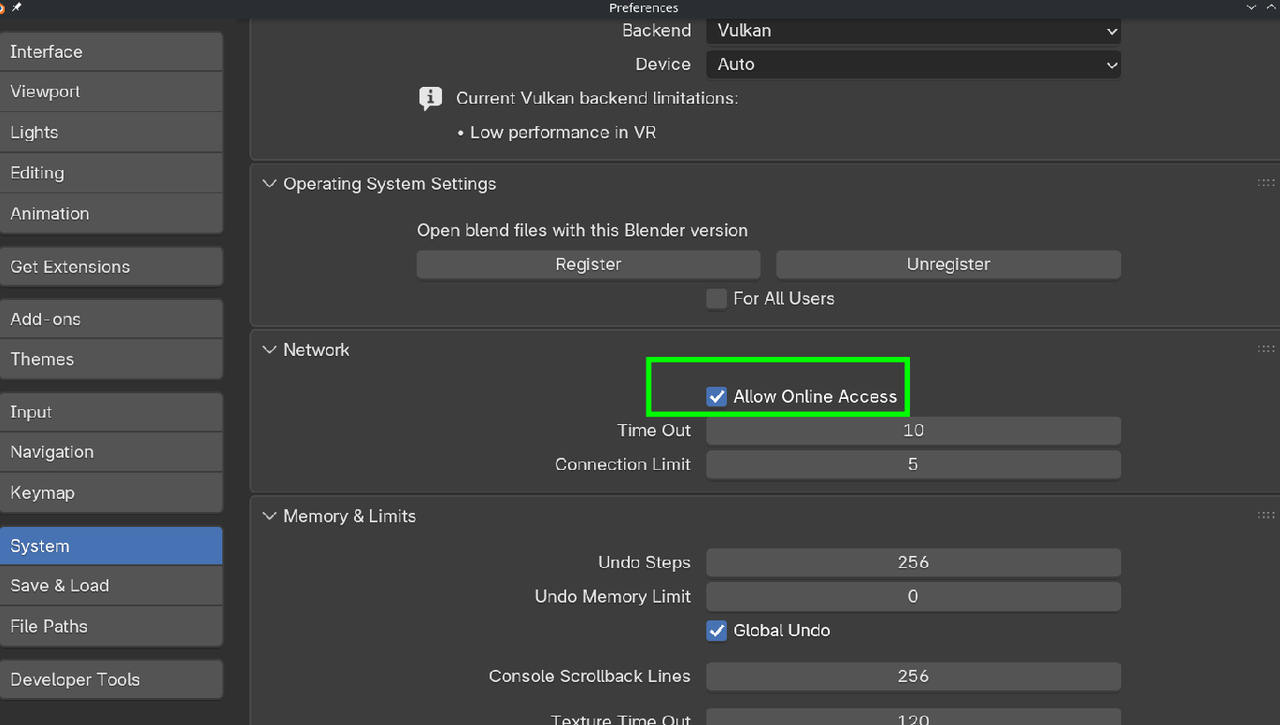Grab the Operating System Settings panel drag handle
The width and height of the screenshot is (1280, 725).
pyautogui.click(x=1266, y=183)
